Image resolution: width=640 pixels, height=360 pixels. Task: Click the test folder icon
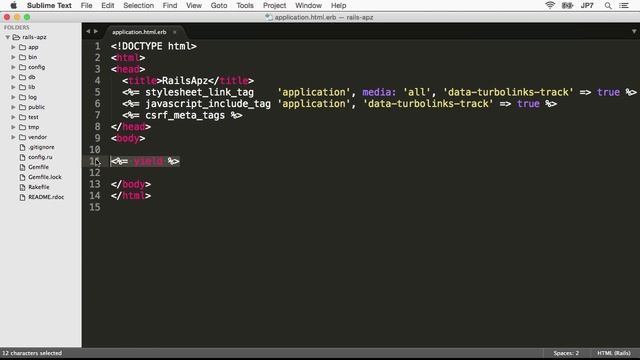(22, 117)
